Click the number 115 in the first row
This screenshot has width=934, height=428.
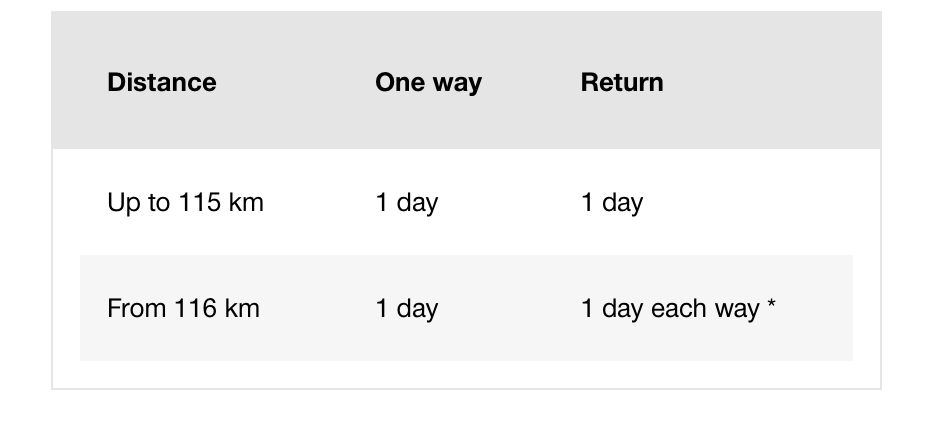(x=200, y=202)
